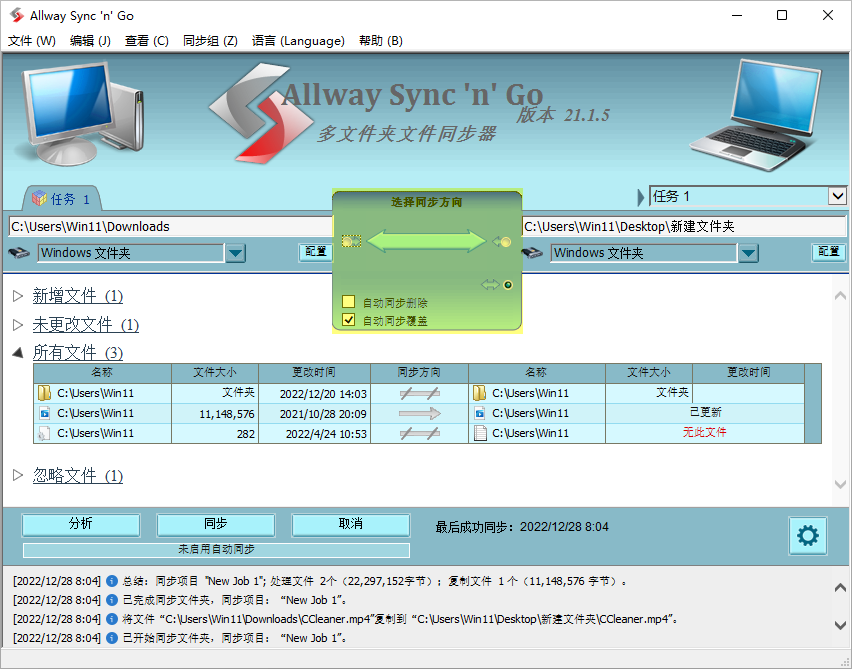Viewport: 852px width, 669px height.
Task: Click the device icon beside left Windows 文件夹
Action: pos(19,253)
